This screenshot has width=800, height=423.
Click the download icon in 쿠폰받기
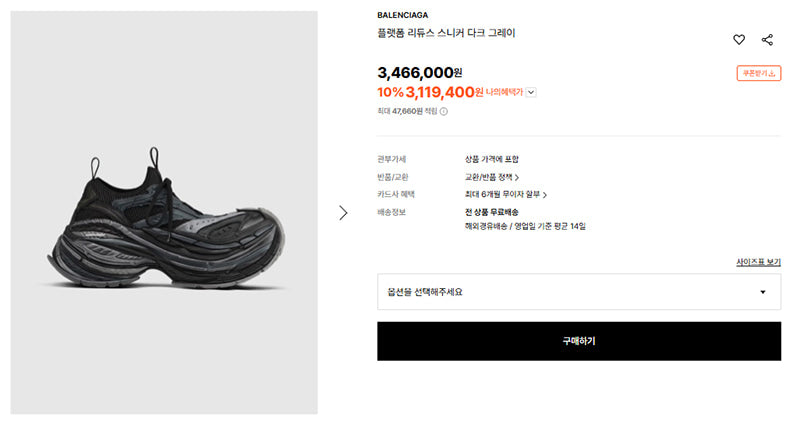coord(772,73)
